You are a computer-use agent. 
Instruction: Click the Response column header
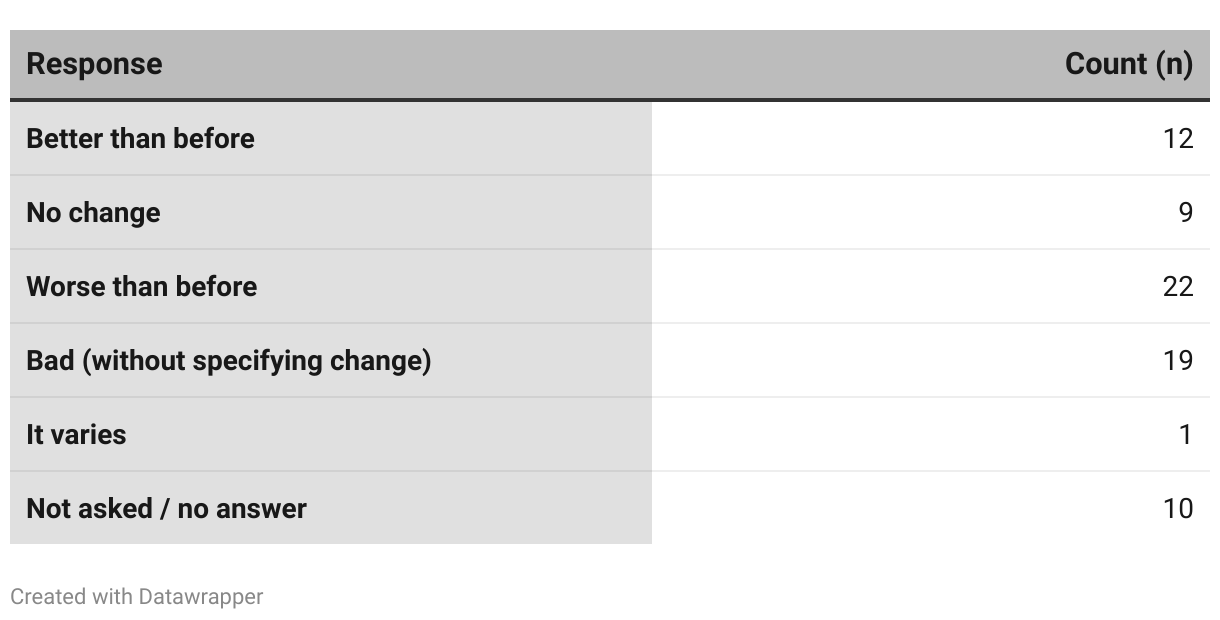tap(94, 64)
